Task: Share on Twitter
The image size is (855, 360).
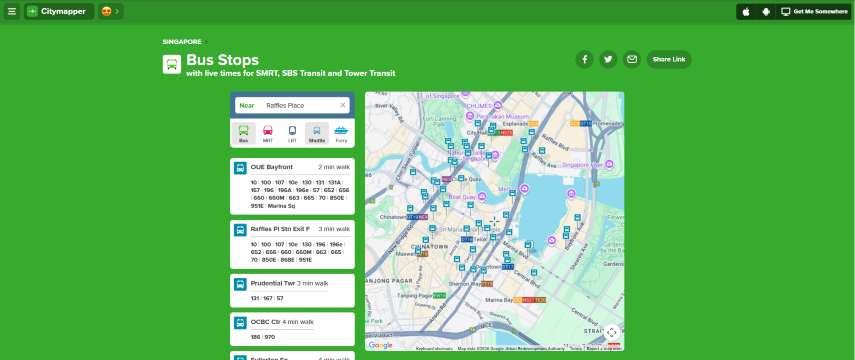Action: [x=608, y=59]
